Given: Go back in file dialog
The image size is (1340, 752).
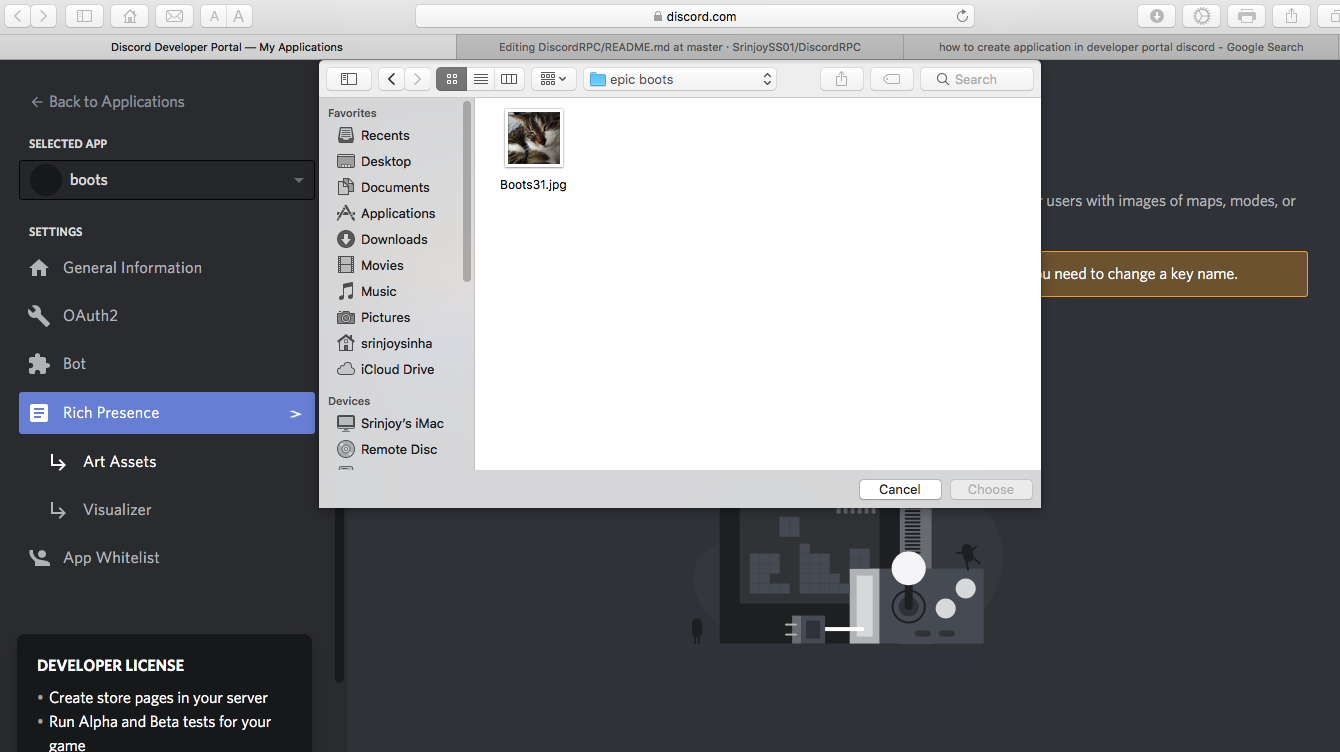Looking at the screenshot, I should point(391,79).
